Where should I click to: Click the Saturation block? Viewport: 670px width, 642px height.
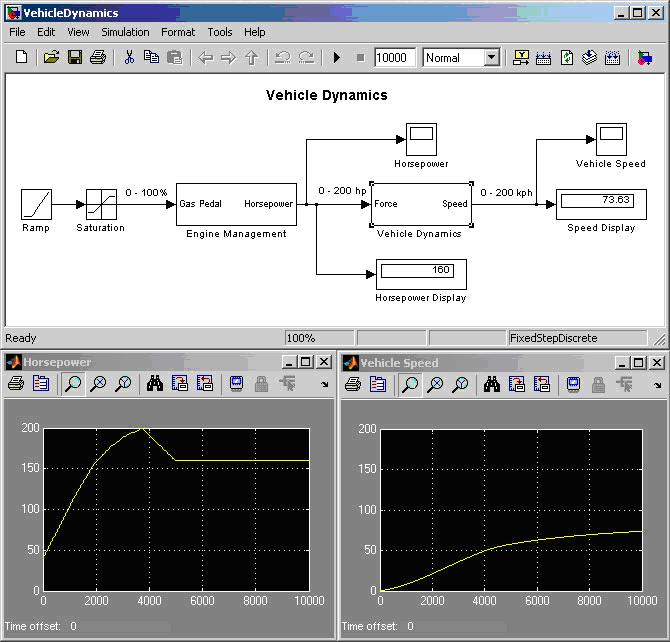(101, 204)
